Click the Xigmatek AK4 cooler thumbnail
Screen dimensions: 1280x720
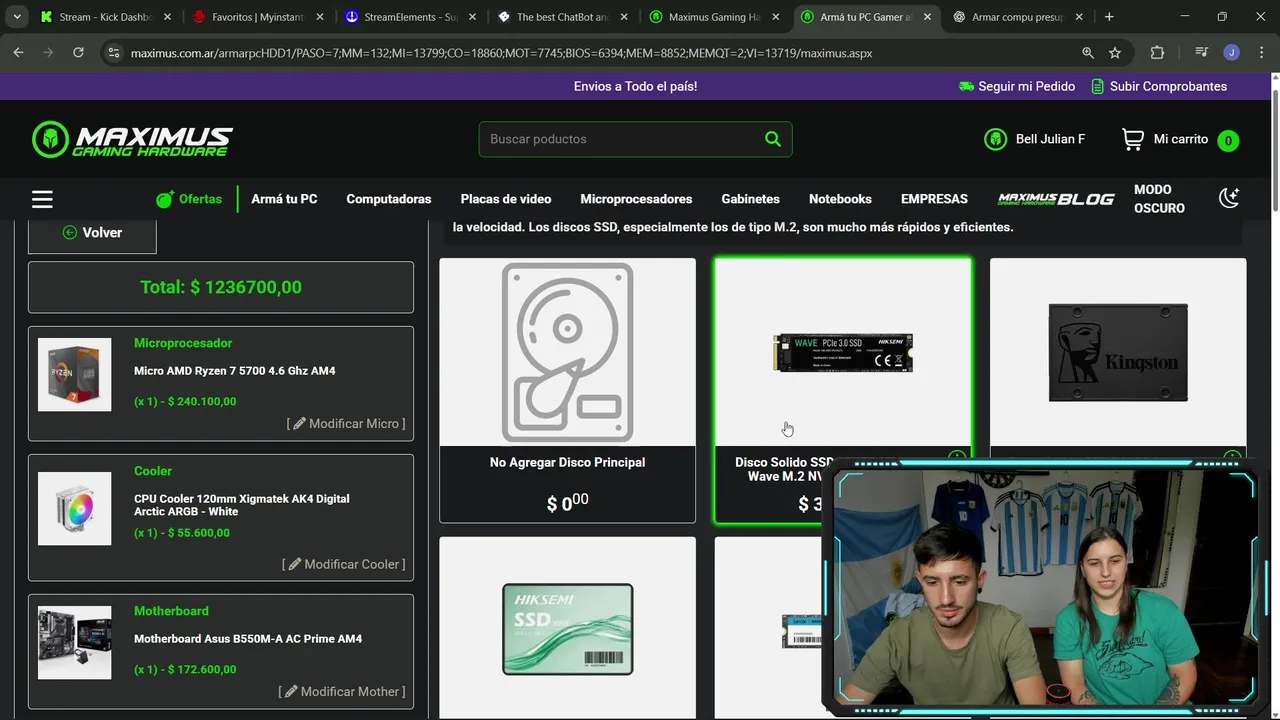coord(75,509)
